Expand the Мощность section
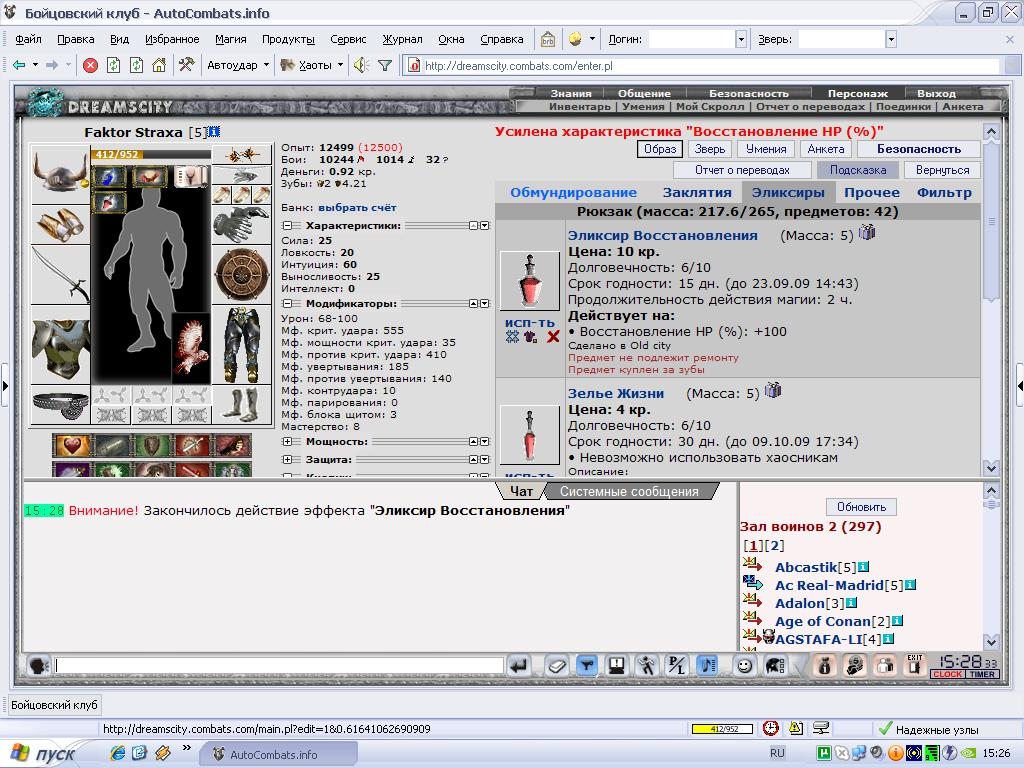Image resolution: width=1024 pixels, height=768 pixels. point(287,442)
